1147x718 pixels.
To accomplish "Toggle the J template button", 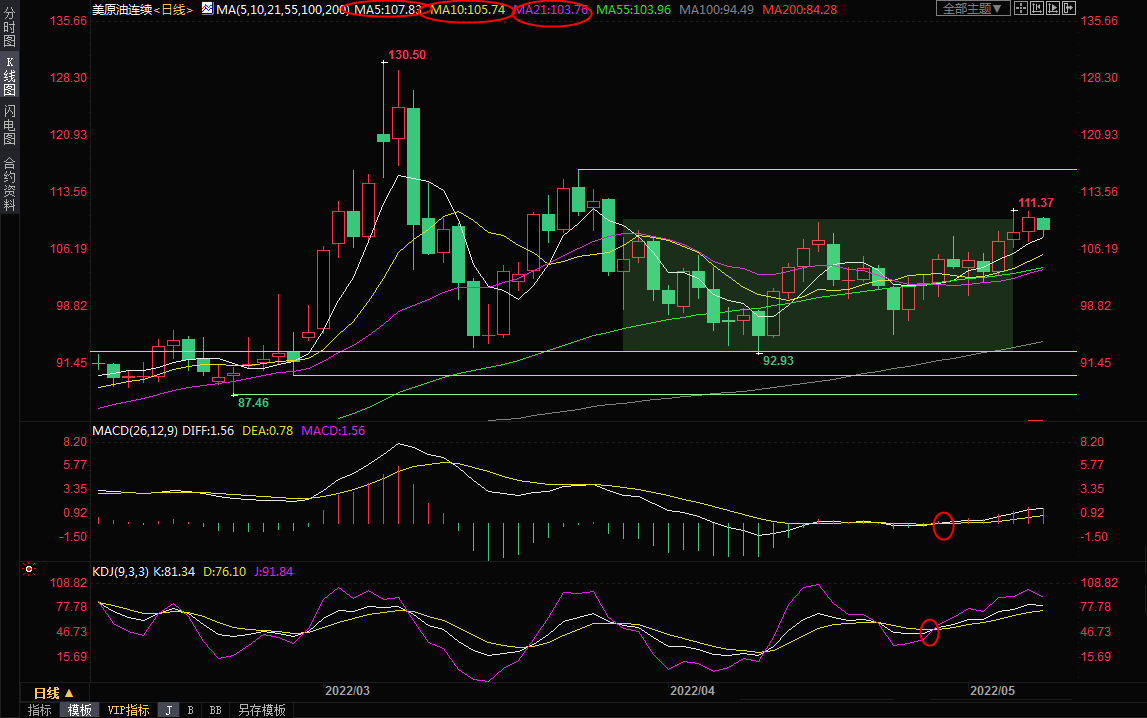I will click(168, 710).
